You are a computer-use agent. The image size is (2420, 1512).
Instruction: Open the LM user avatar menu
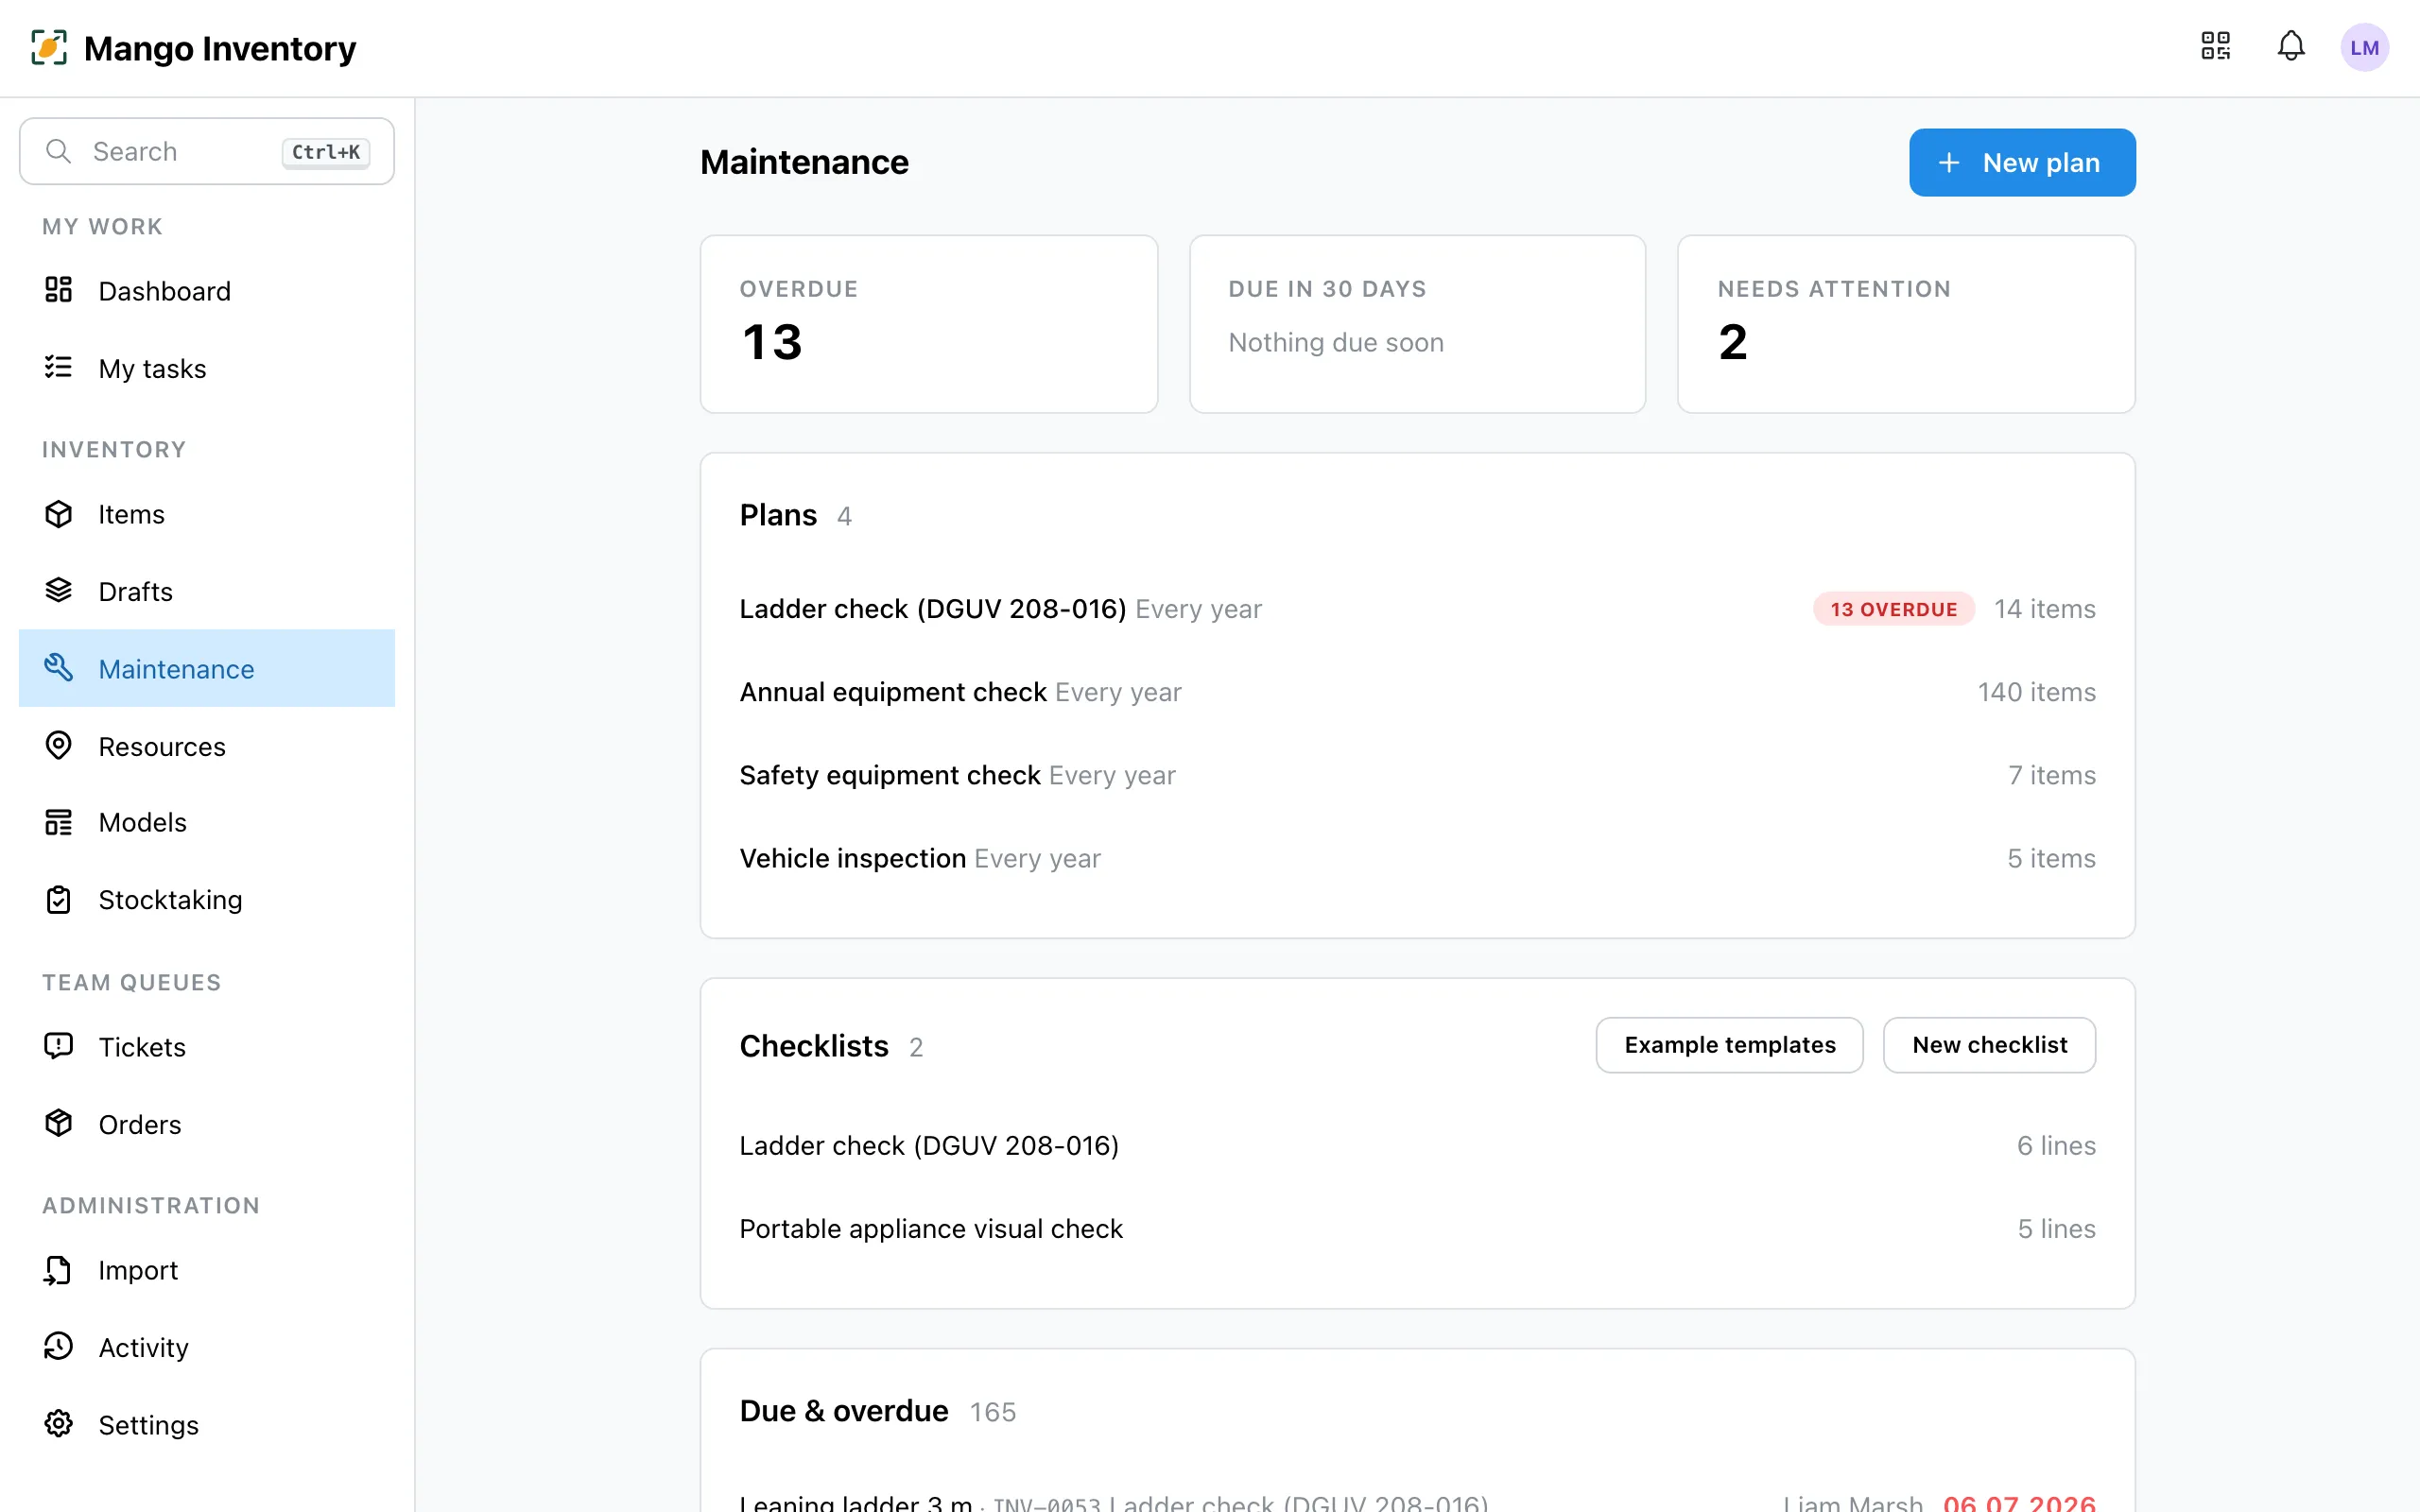point(2364,47)
